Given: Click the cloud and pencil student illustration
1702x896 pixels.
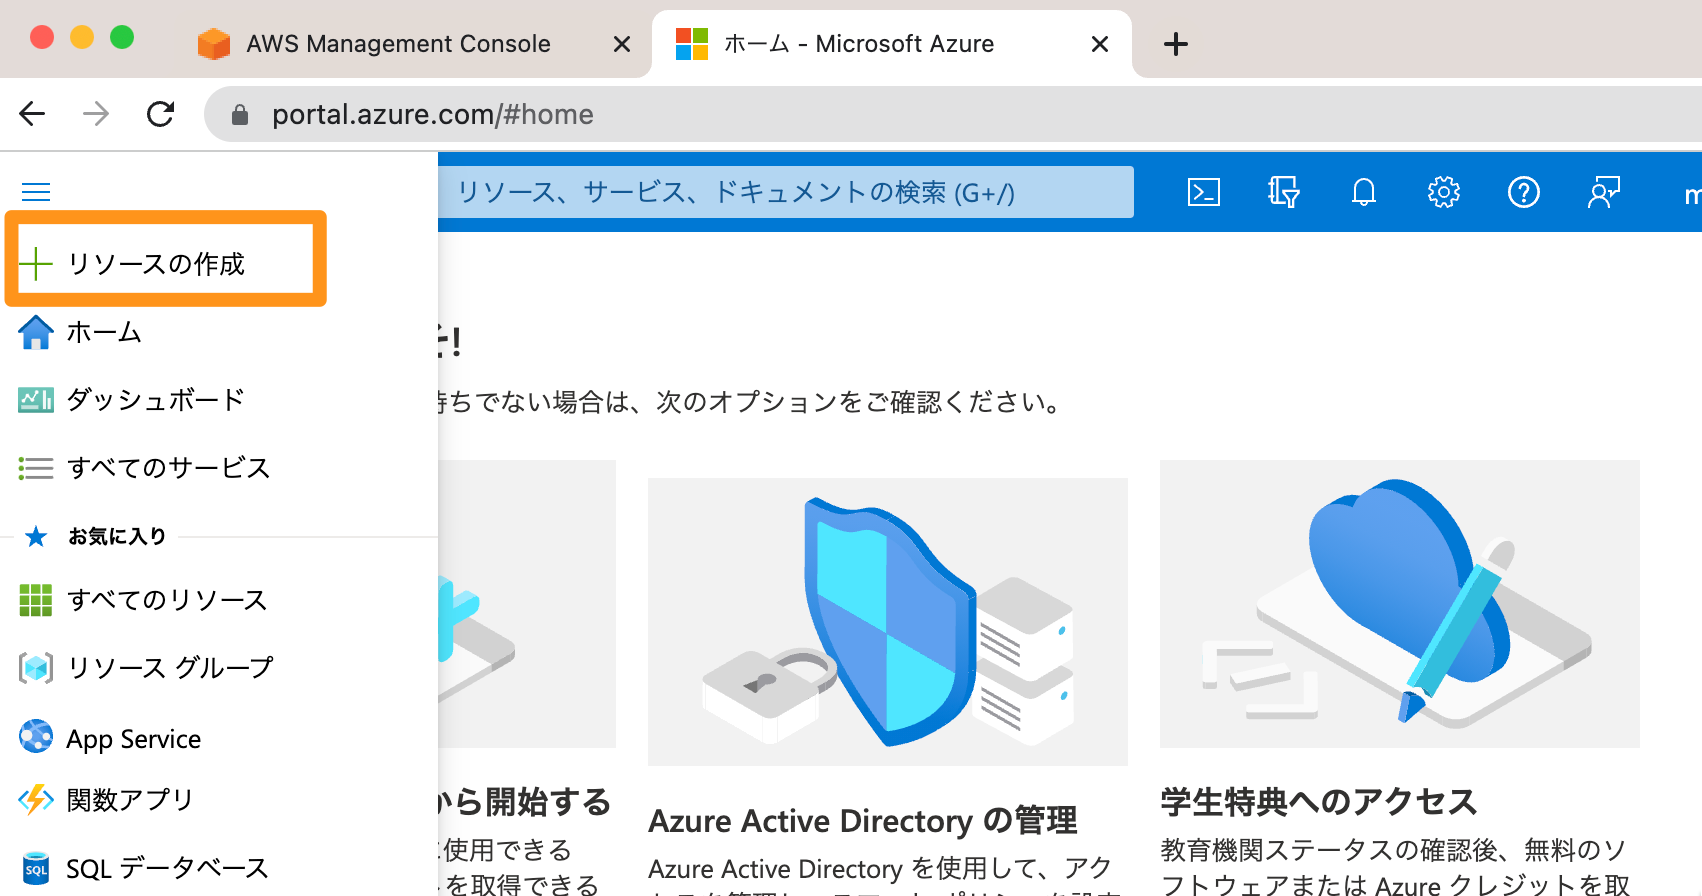Looking at the screenshot, I should click(1400, 604).
